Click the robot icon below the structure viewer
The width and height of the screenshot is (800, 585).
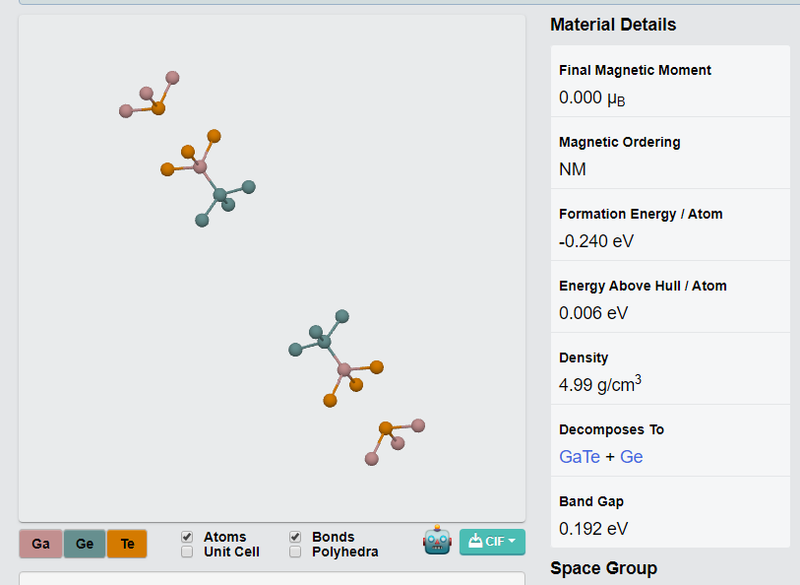(x=437, y=541)
